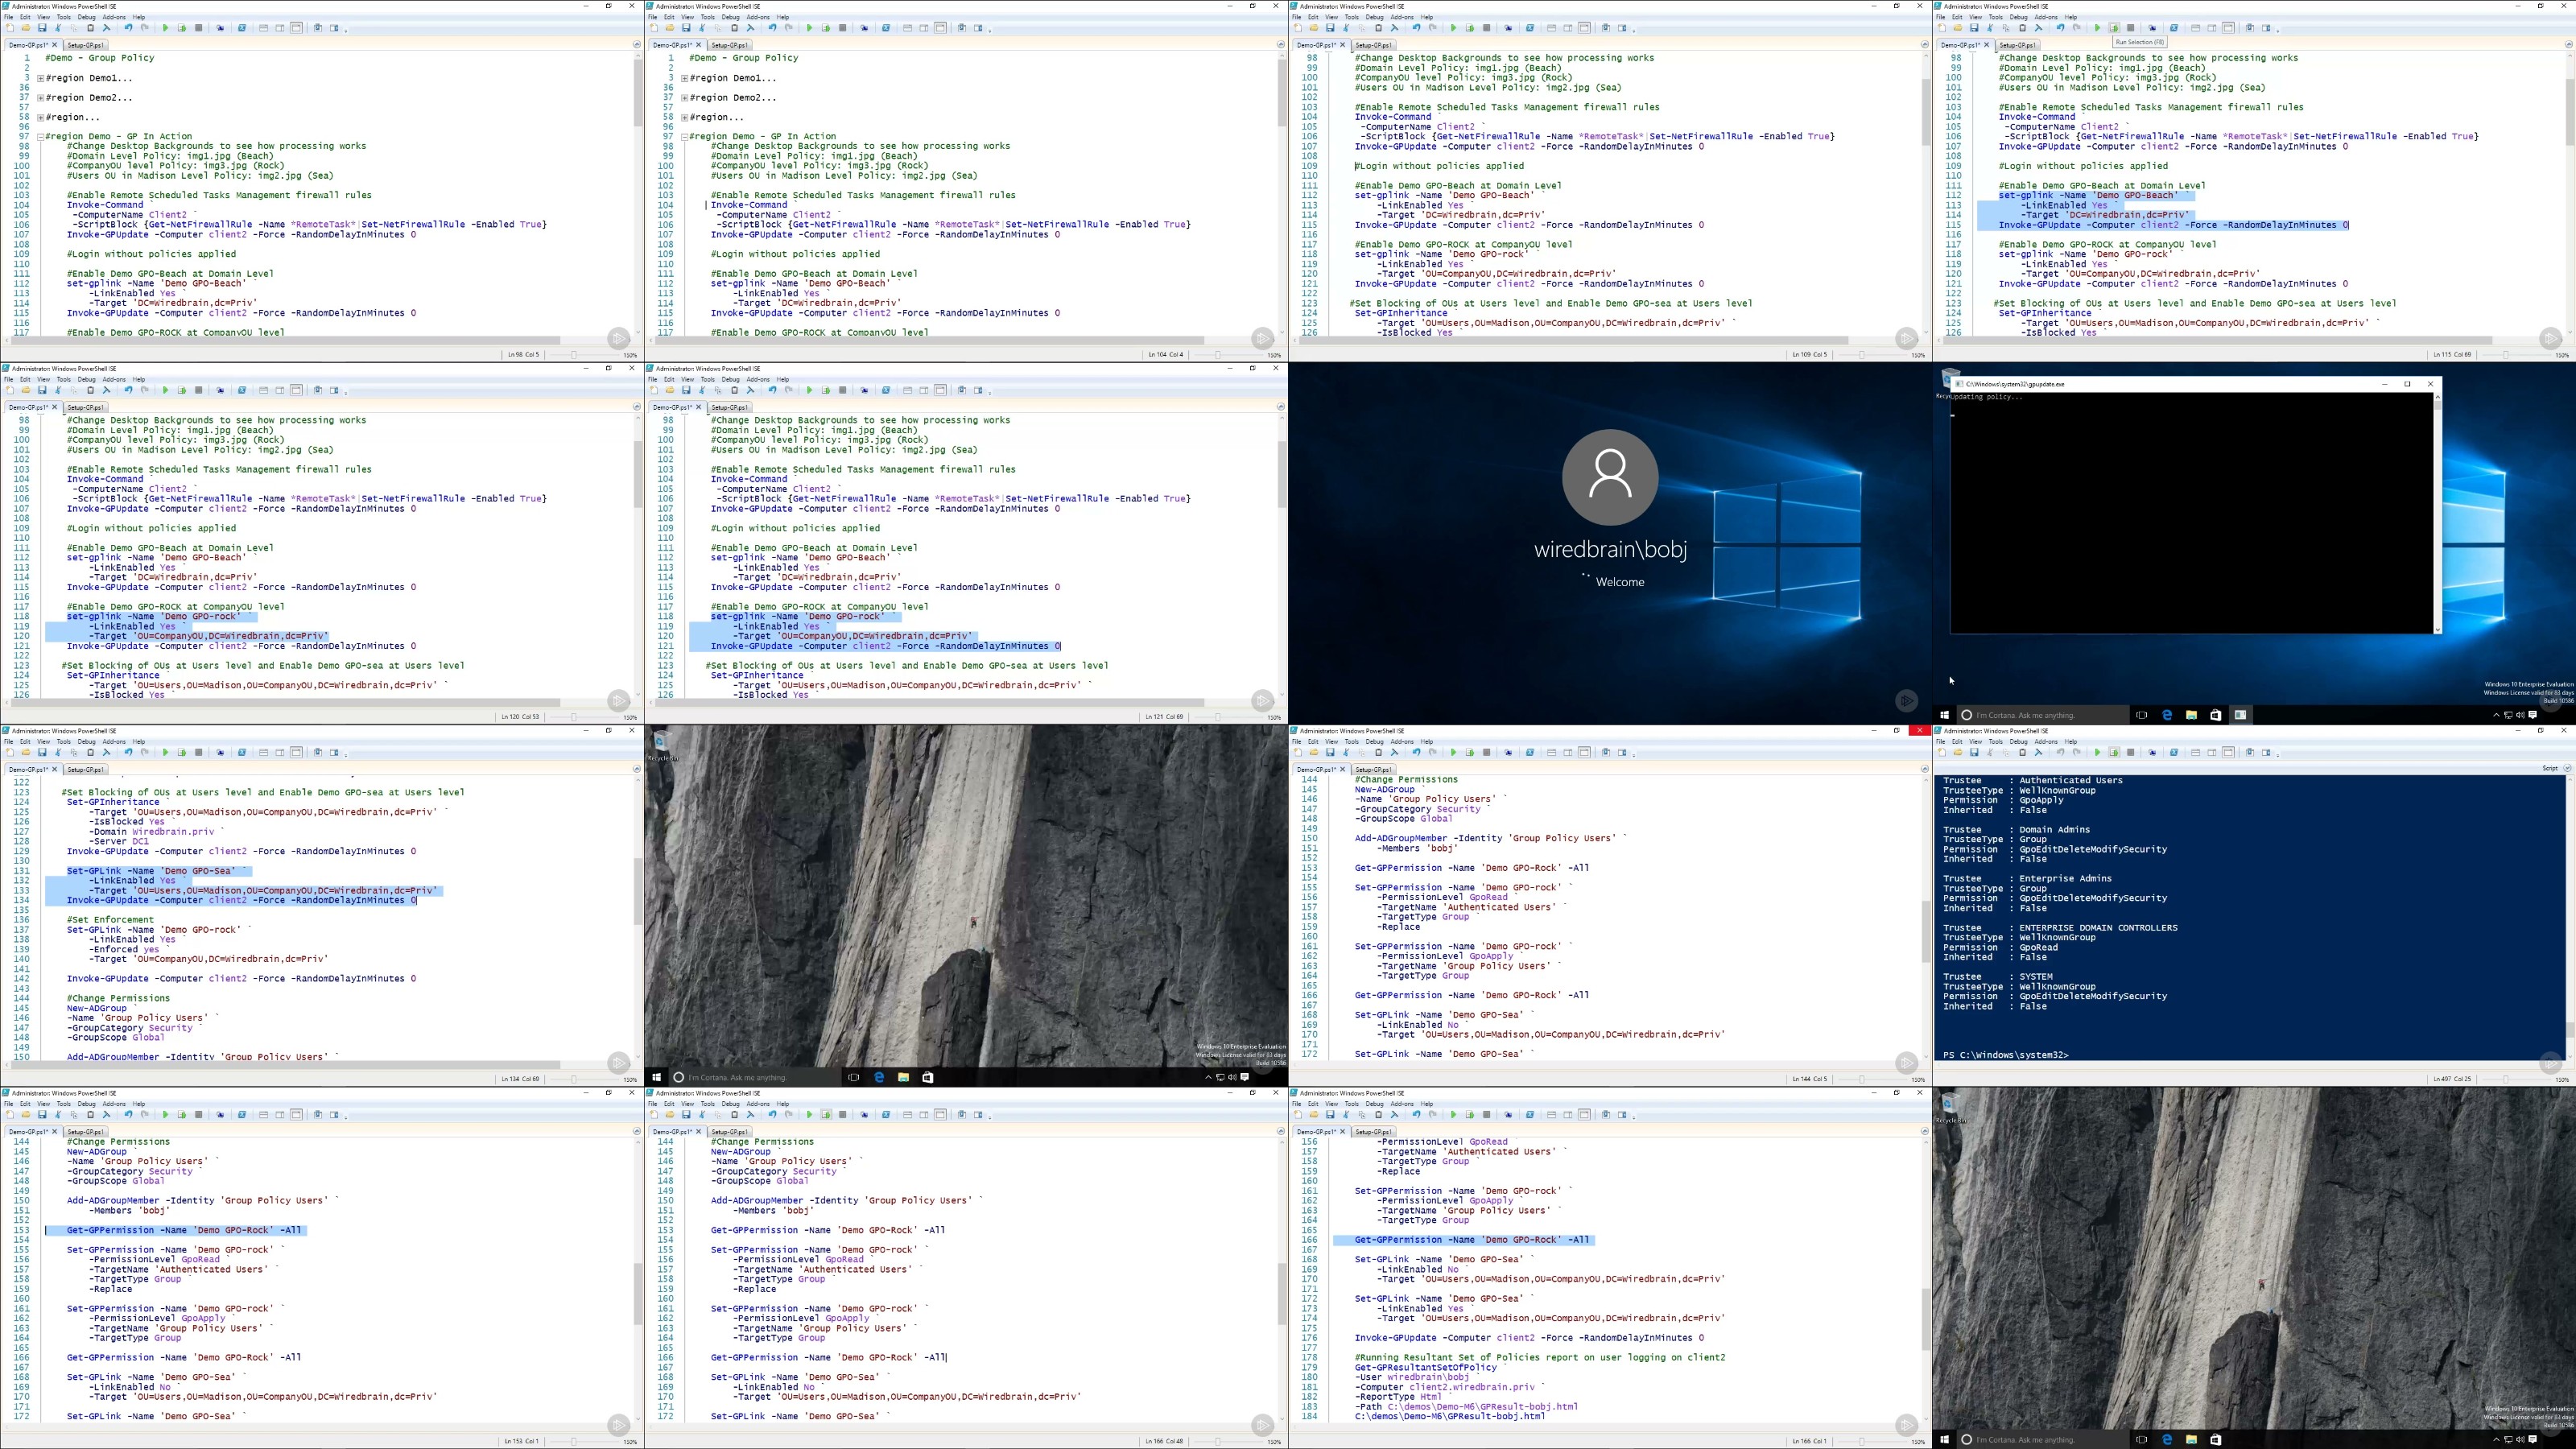Open Edge from taskbar on gpupdate desktop
The height and width of the screenshot is (1449, 2576).
[x=2167, y=715]
